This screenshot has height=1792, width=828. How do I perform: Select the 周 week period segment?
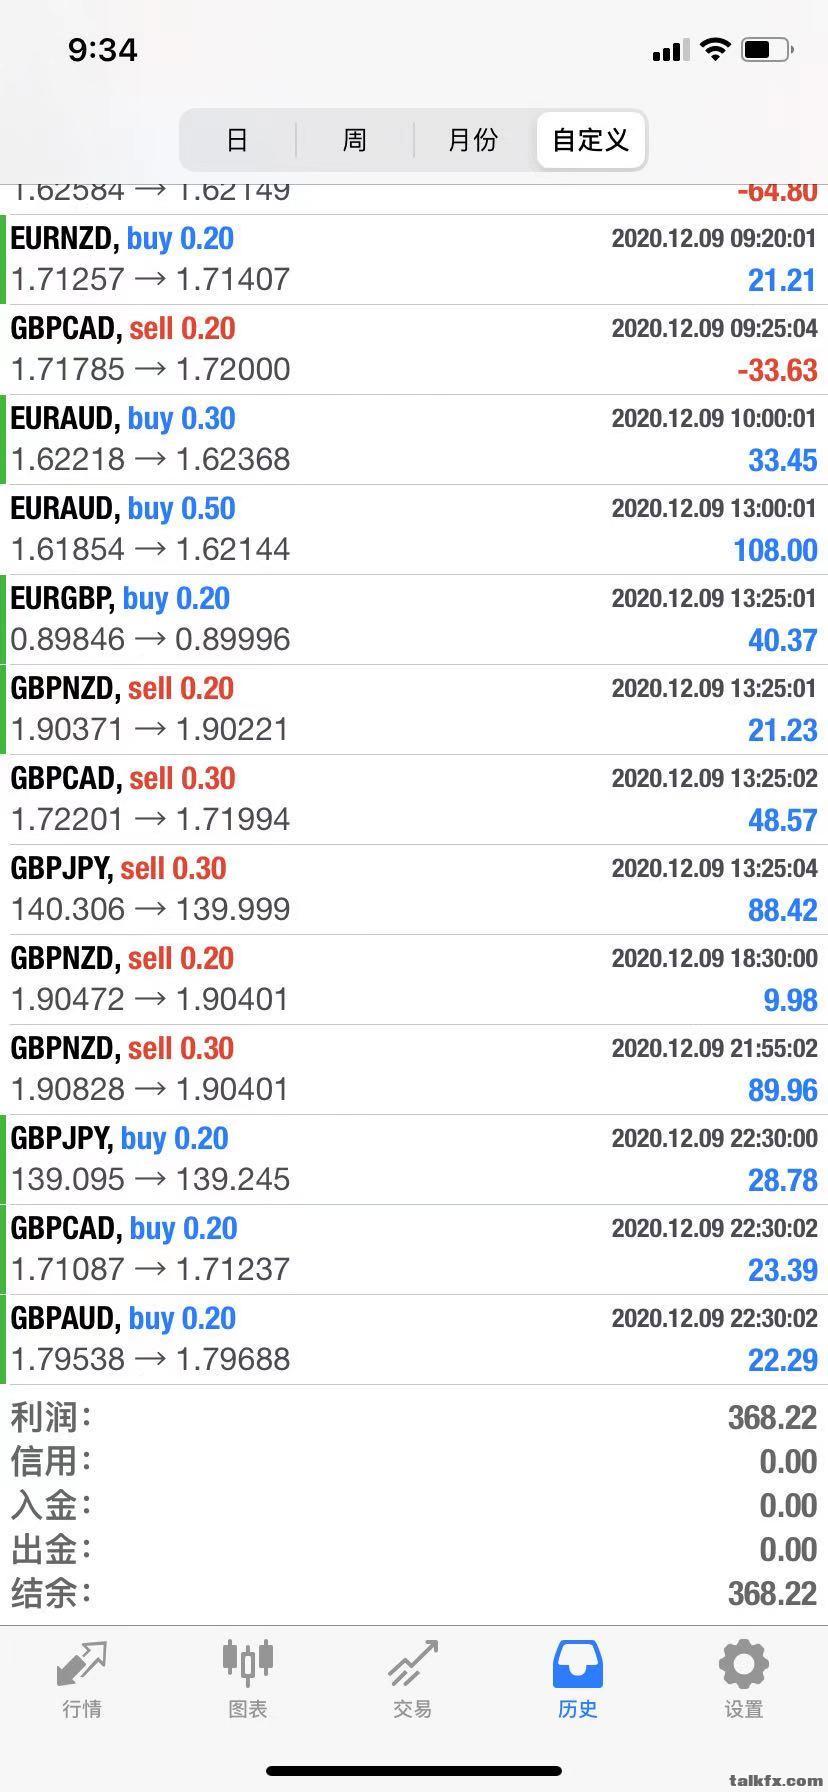[x=354, y=139]
